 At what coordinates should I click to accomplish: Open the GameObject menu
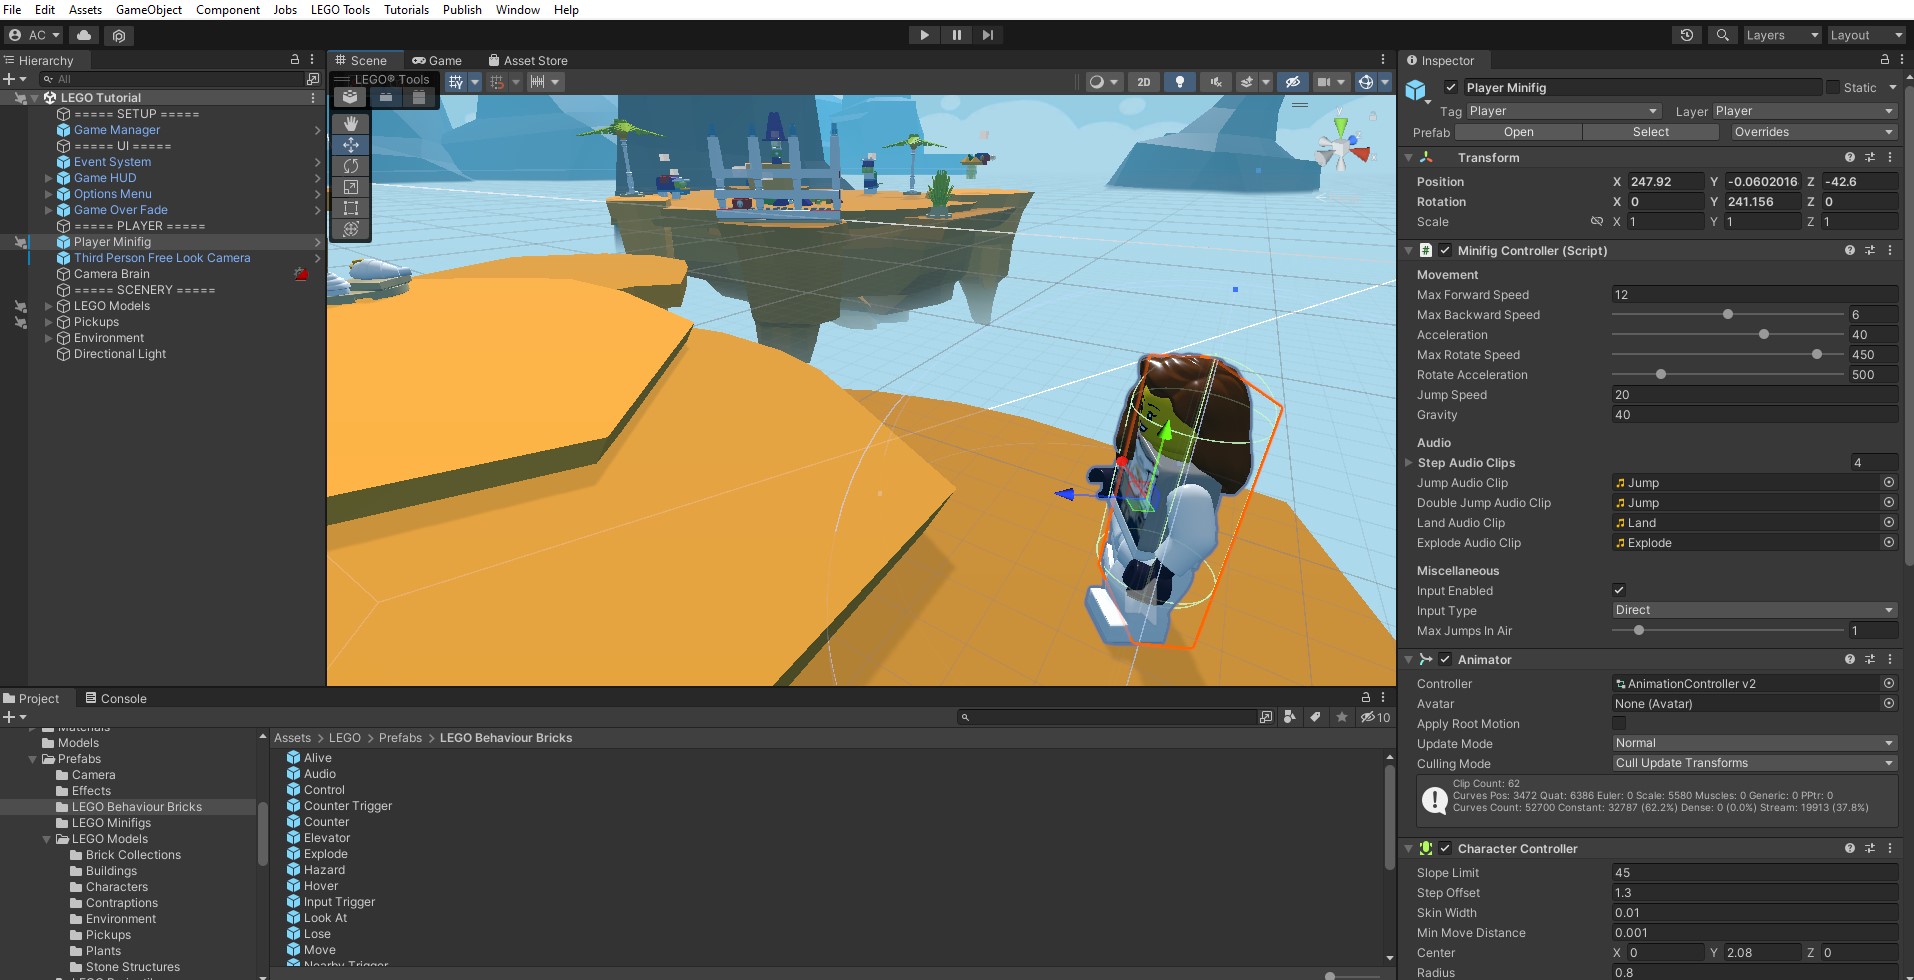pos(149,9)
